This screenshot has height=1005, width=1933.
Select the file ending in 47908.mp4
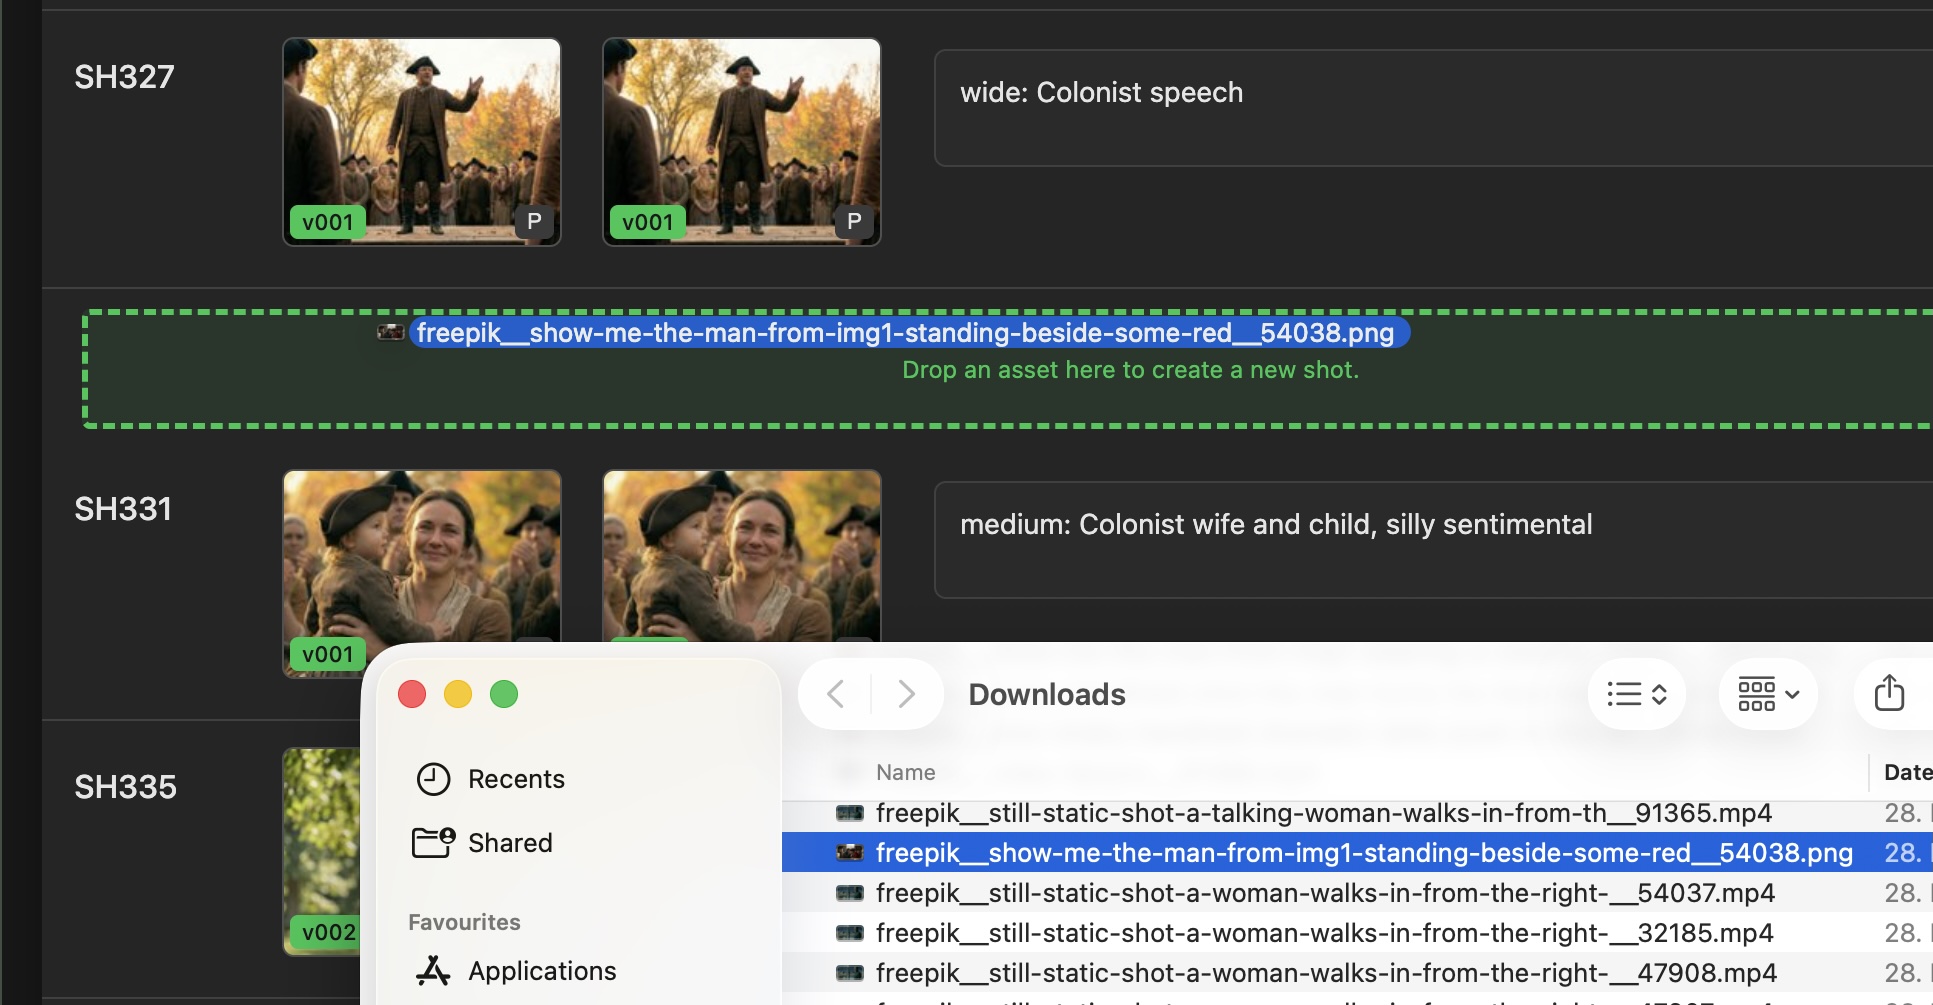point(1326,973)
